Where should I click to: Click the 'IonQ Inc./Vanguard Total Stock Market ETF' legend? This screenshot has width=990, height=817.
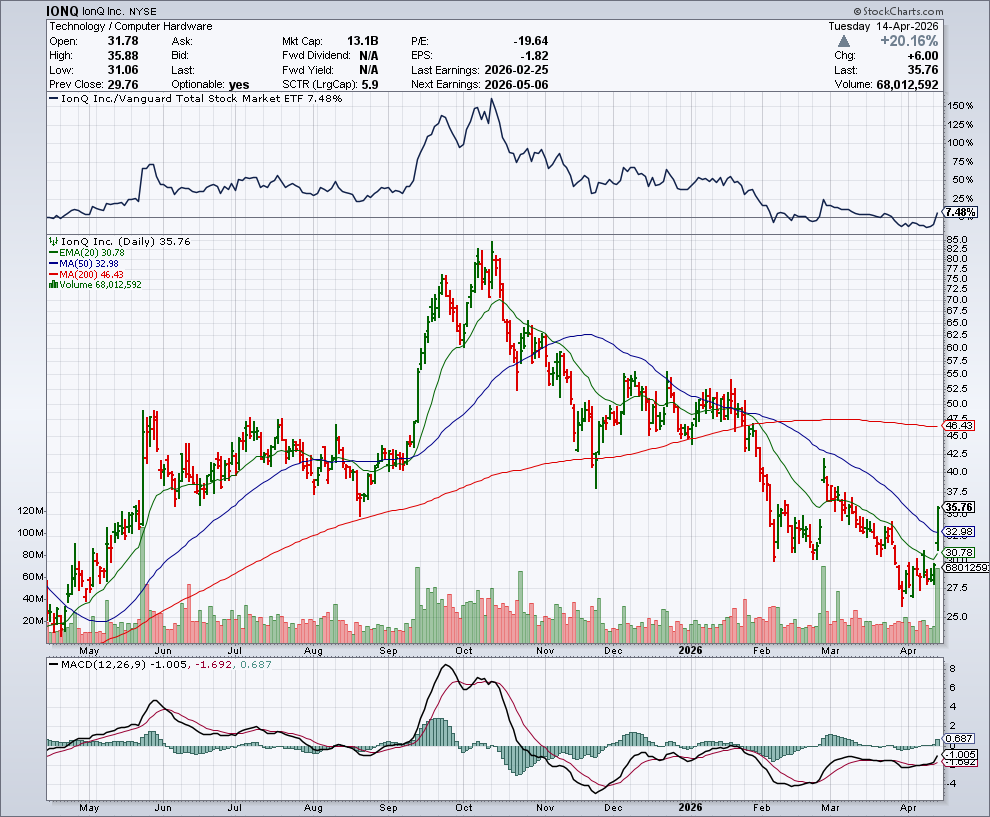coord(182,98)
